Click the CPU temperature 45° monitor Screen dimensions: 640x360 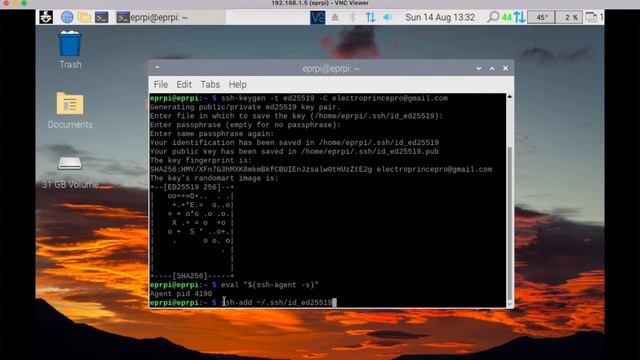point(541,17)
